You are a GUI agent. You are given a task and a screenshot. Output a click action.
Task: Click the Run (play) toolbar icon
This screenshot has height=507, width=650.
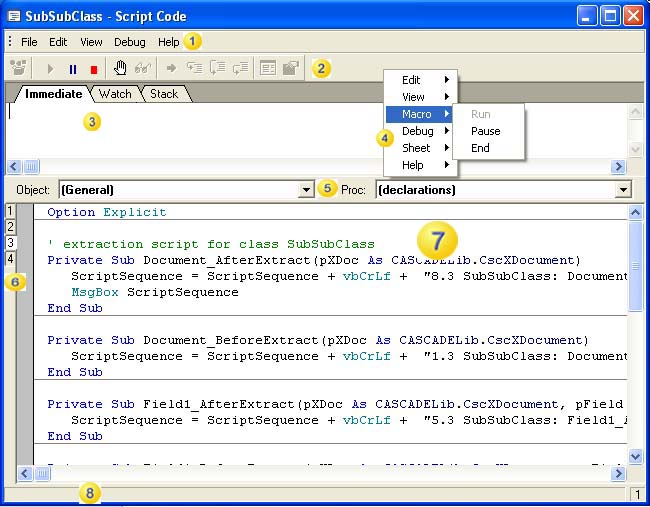[50, 68]
